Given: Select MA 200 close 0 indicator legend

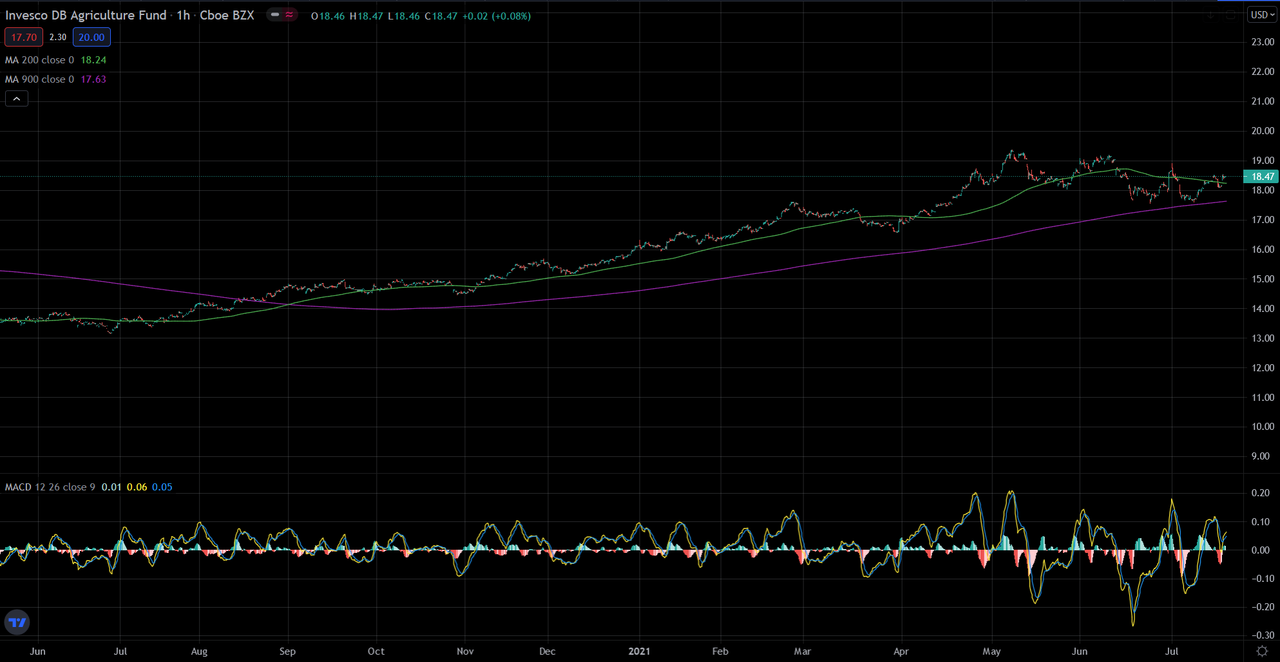Looking at the screenshot, I should 39,60.
